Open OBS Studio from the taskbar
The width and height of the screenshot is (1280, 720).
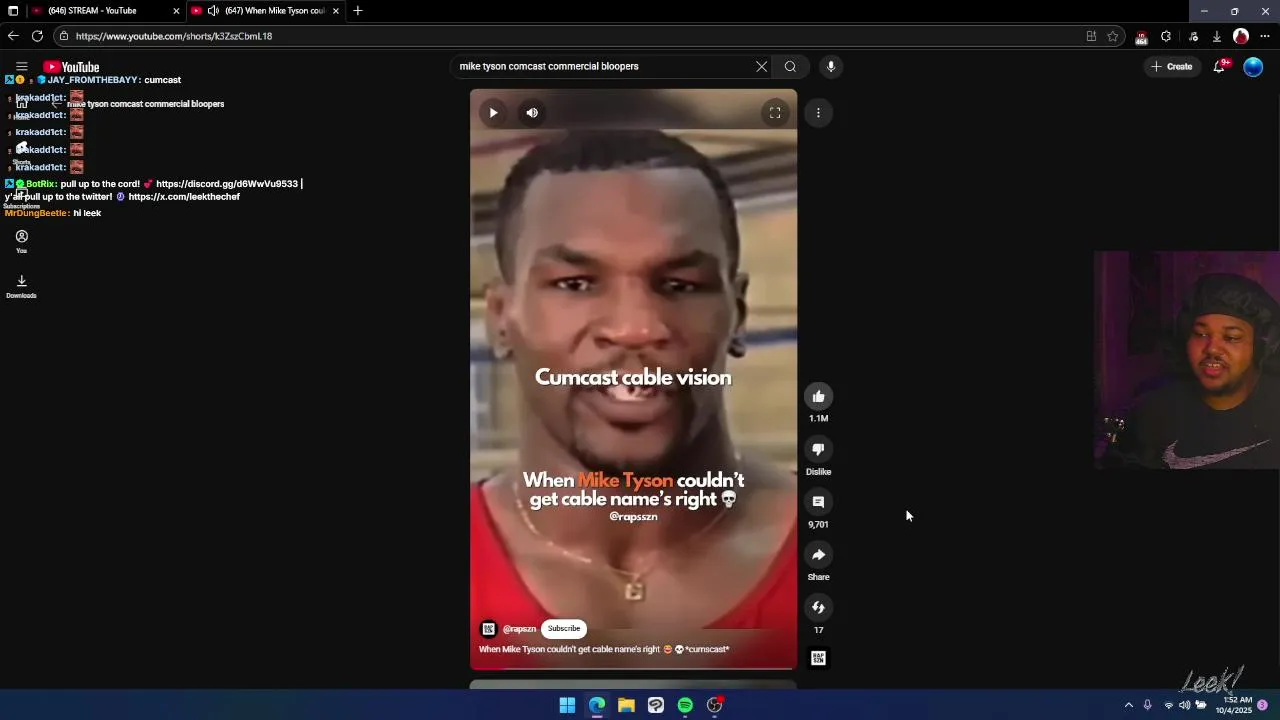pos(715,705)
